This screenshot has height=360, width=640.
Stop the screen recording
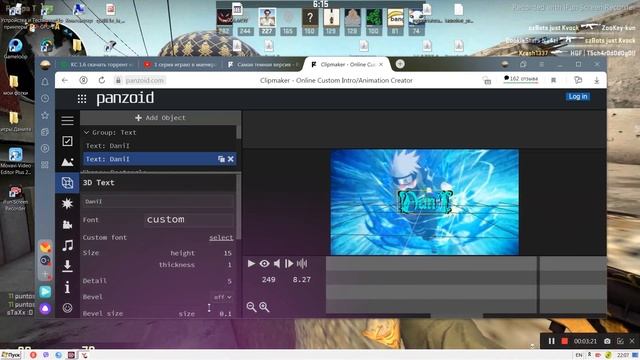(x=564, y=341)
